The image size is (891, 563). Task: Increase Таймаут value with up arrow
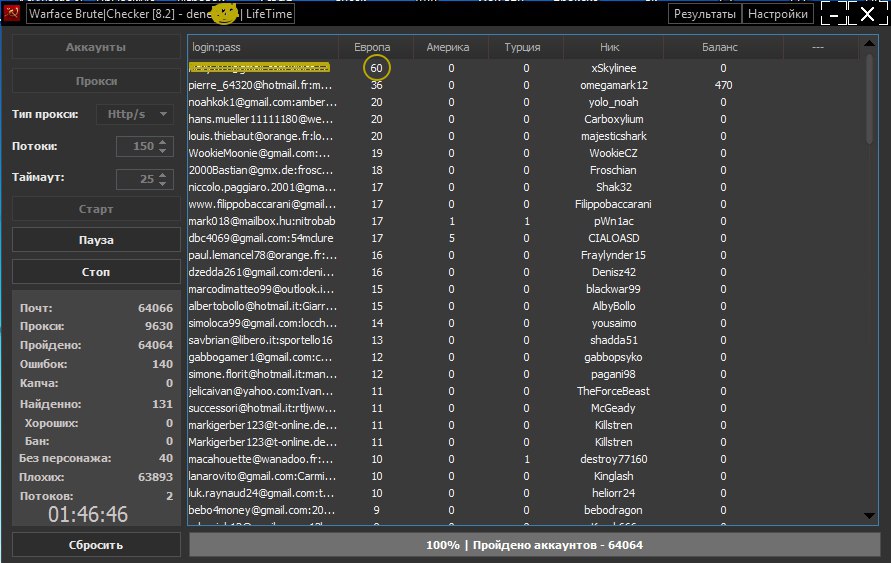click(163, 174)
